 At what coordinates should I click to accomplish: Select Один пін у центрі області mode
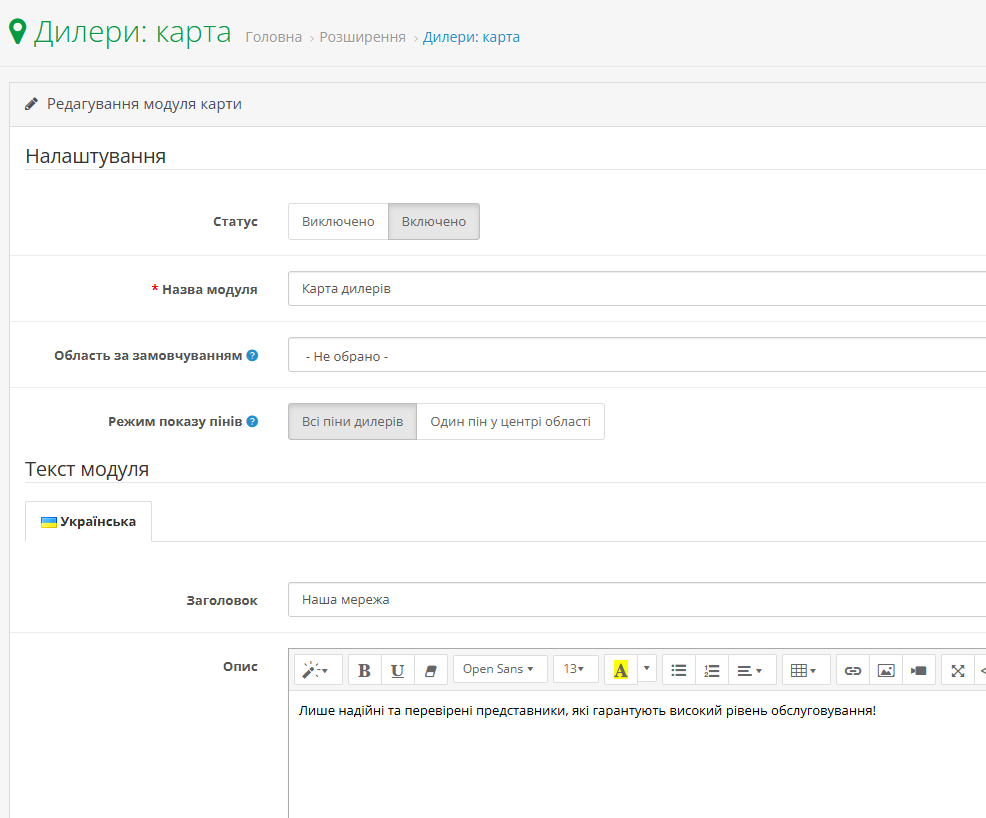click(x=510, y=421)
